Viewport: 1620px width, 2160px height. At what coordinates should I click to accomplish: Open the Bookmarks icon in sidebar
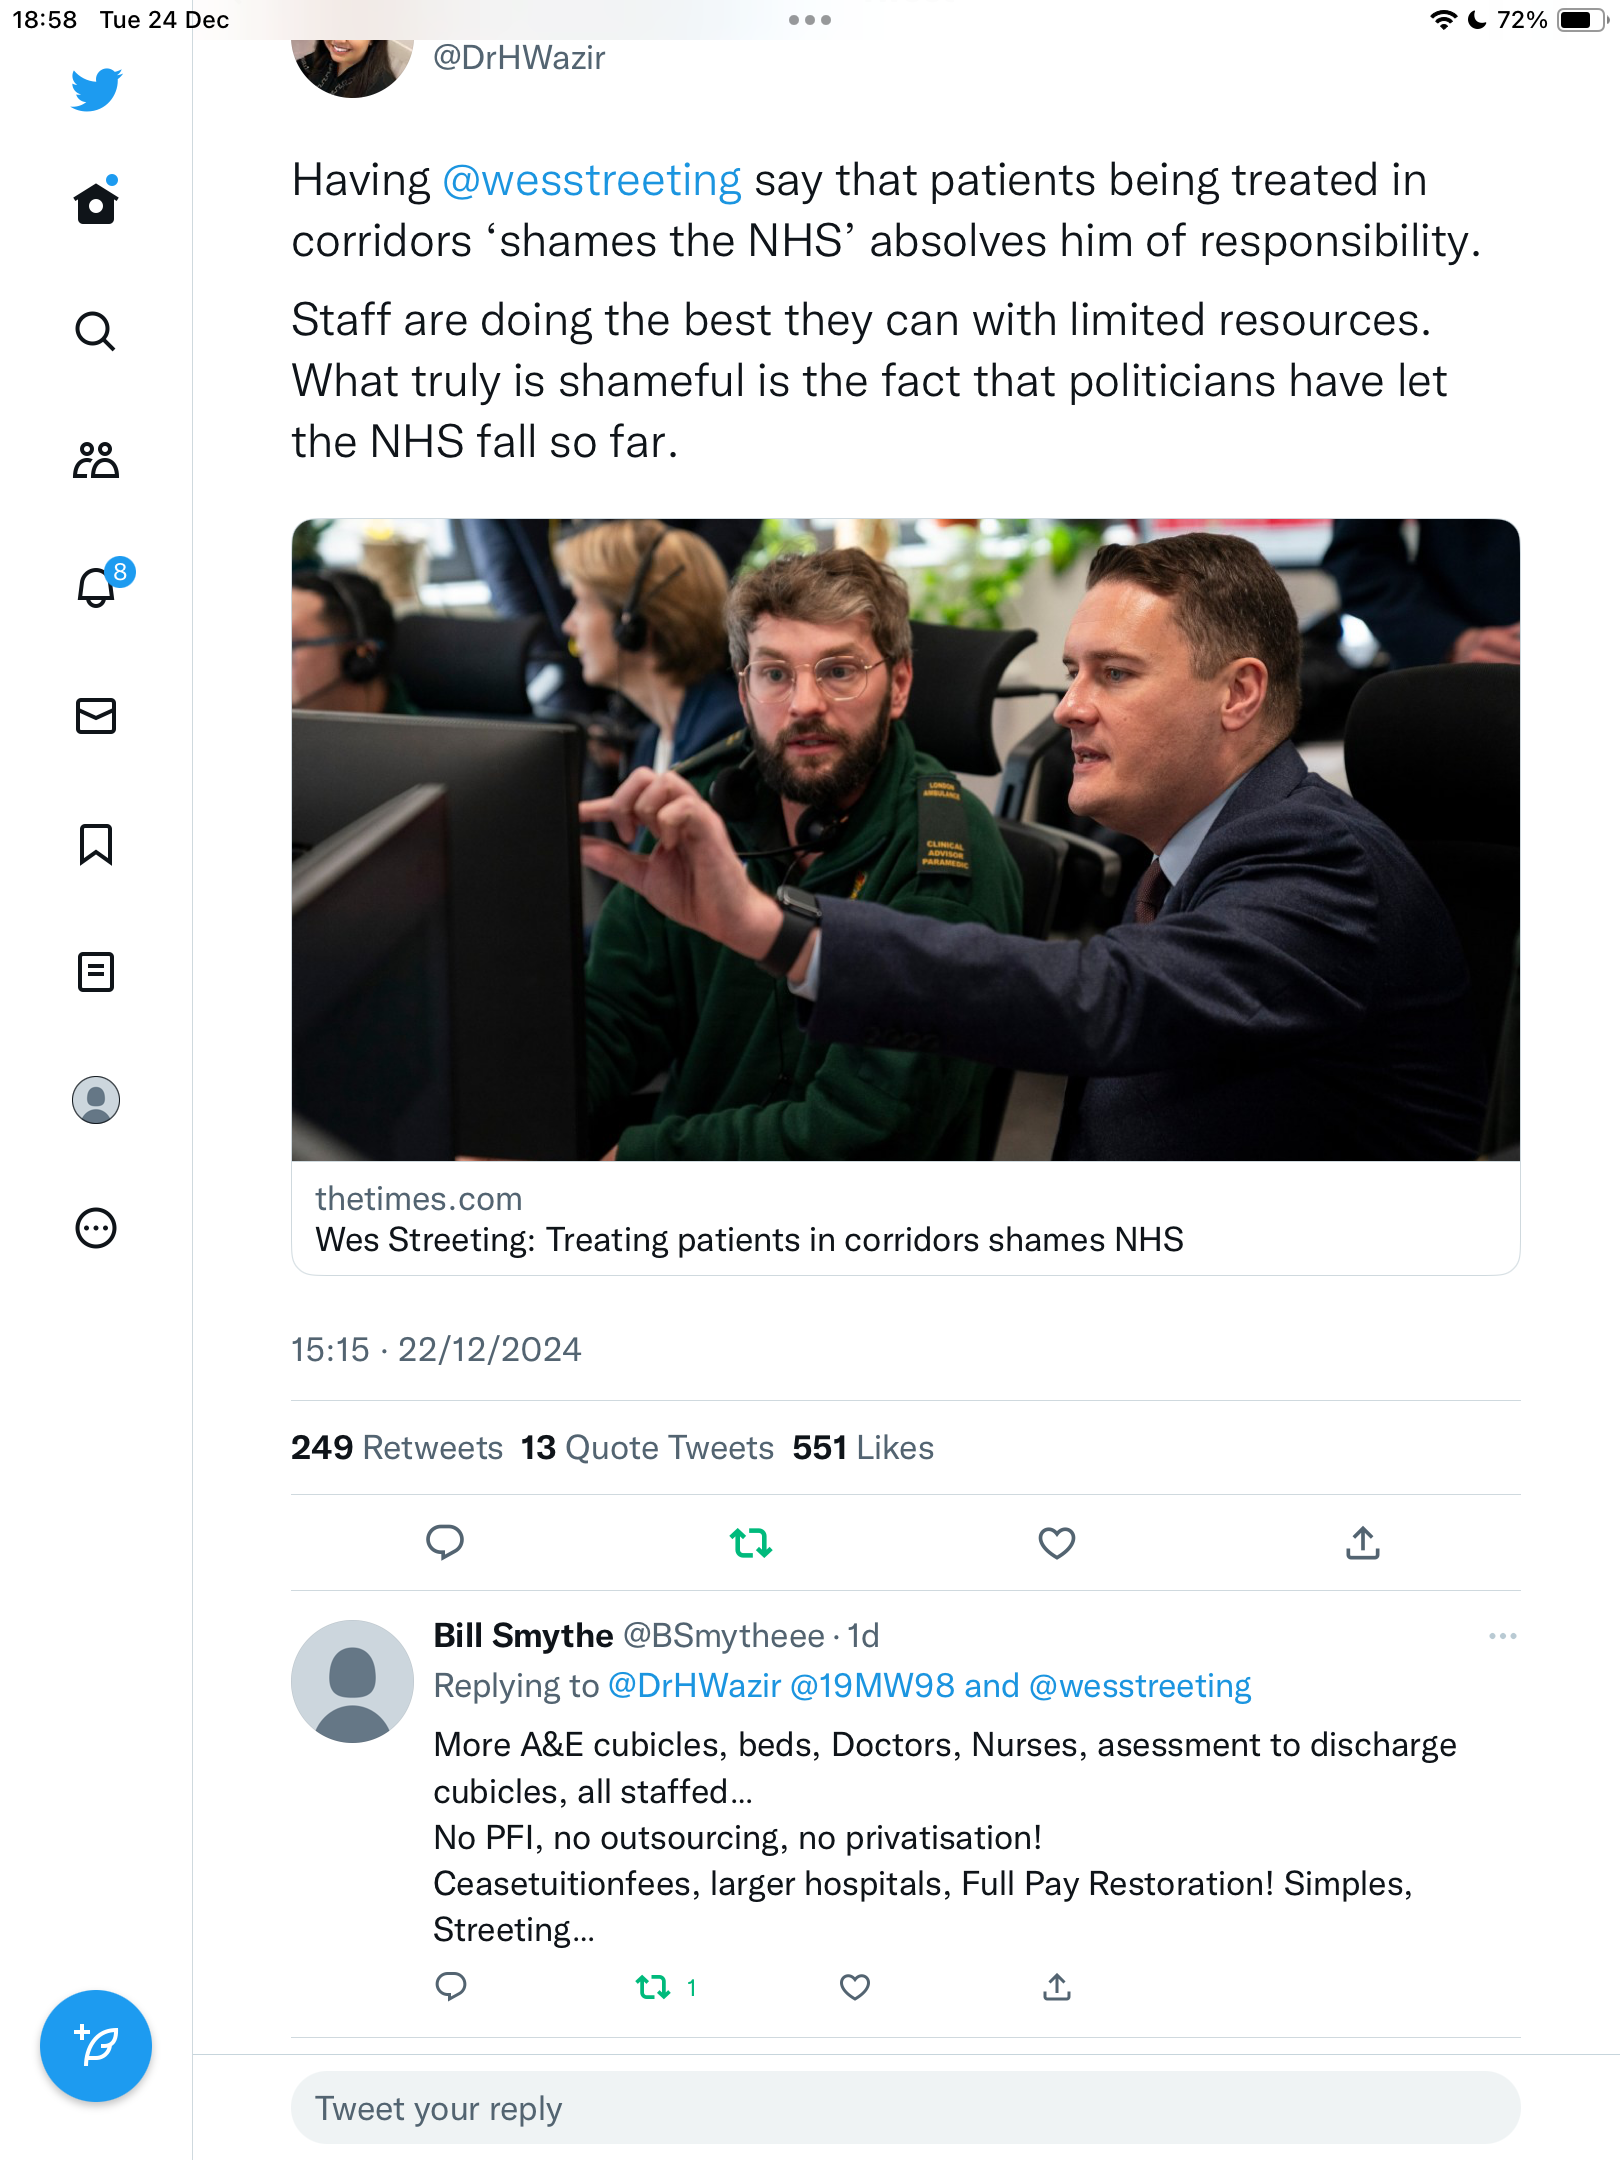pos(96,844)
